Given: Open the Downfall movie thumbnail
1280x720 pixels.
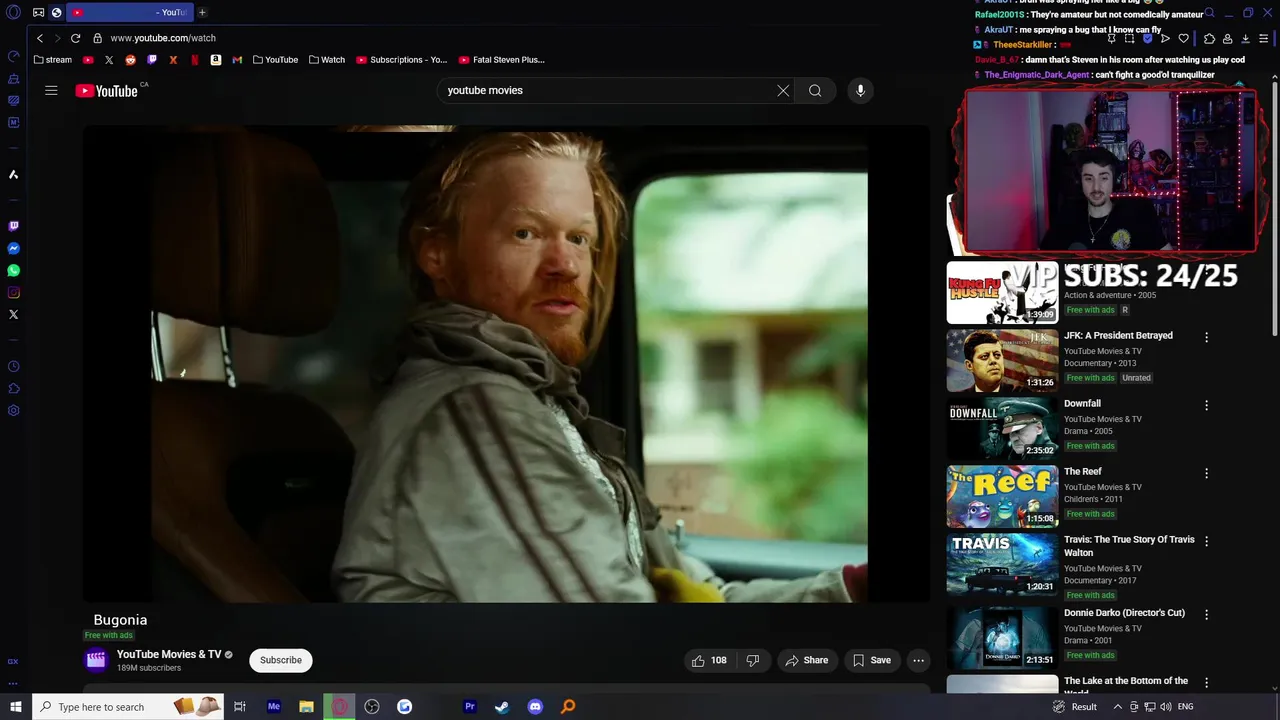Looking at the screenshot, I should pos(1002,428).
